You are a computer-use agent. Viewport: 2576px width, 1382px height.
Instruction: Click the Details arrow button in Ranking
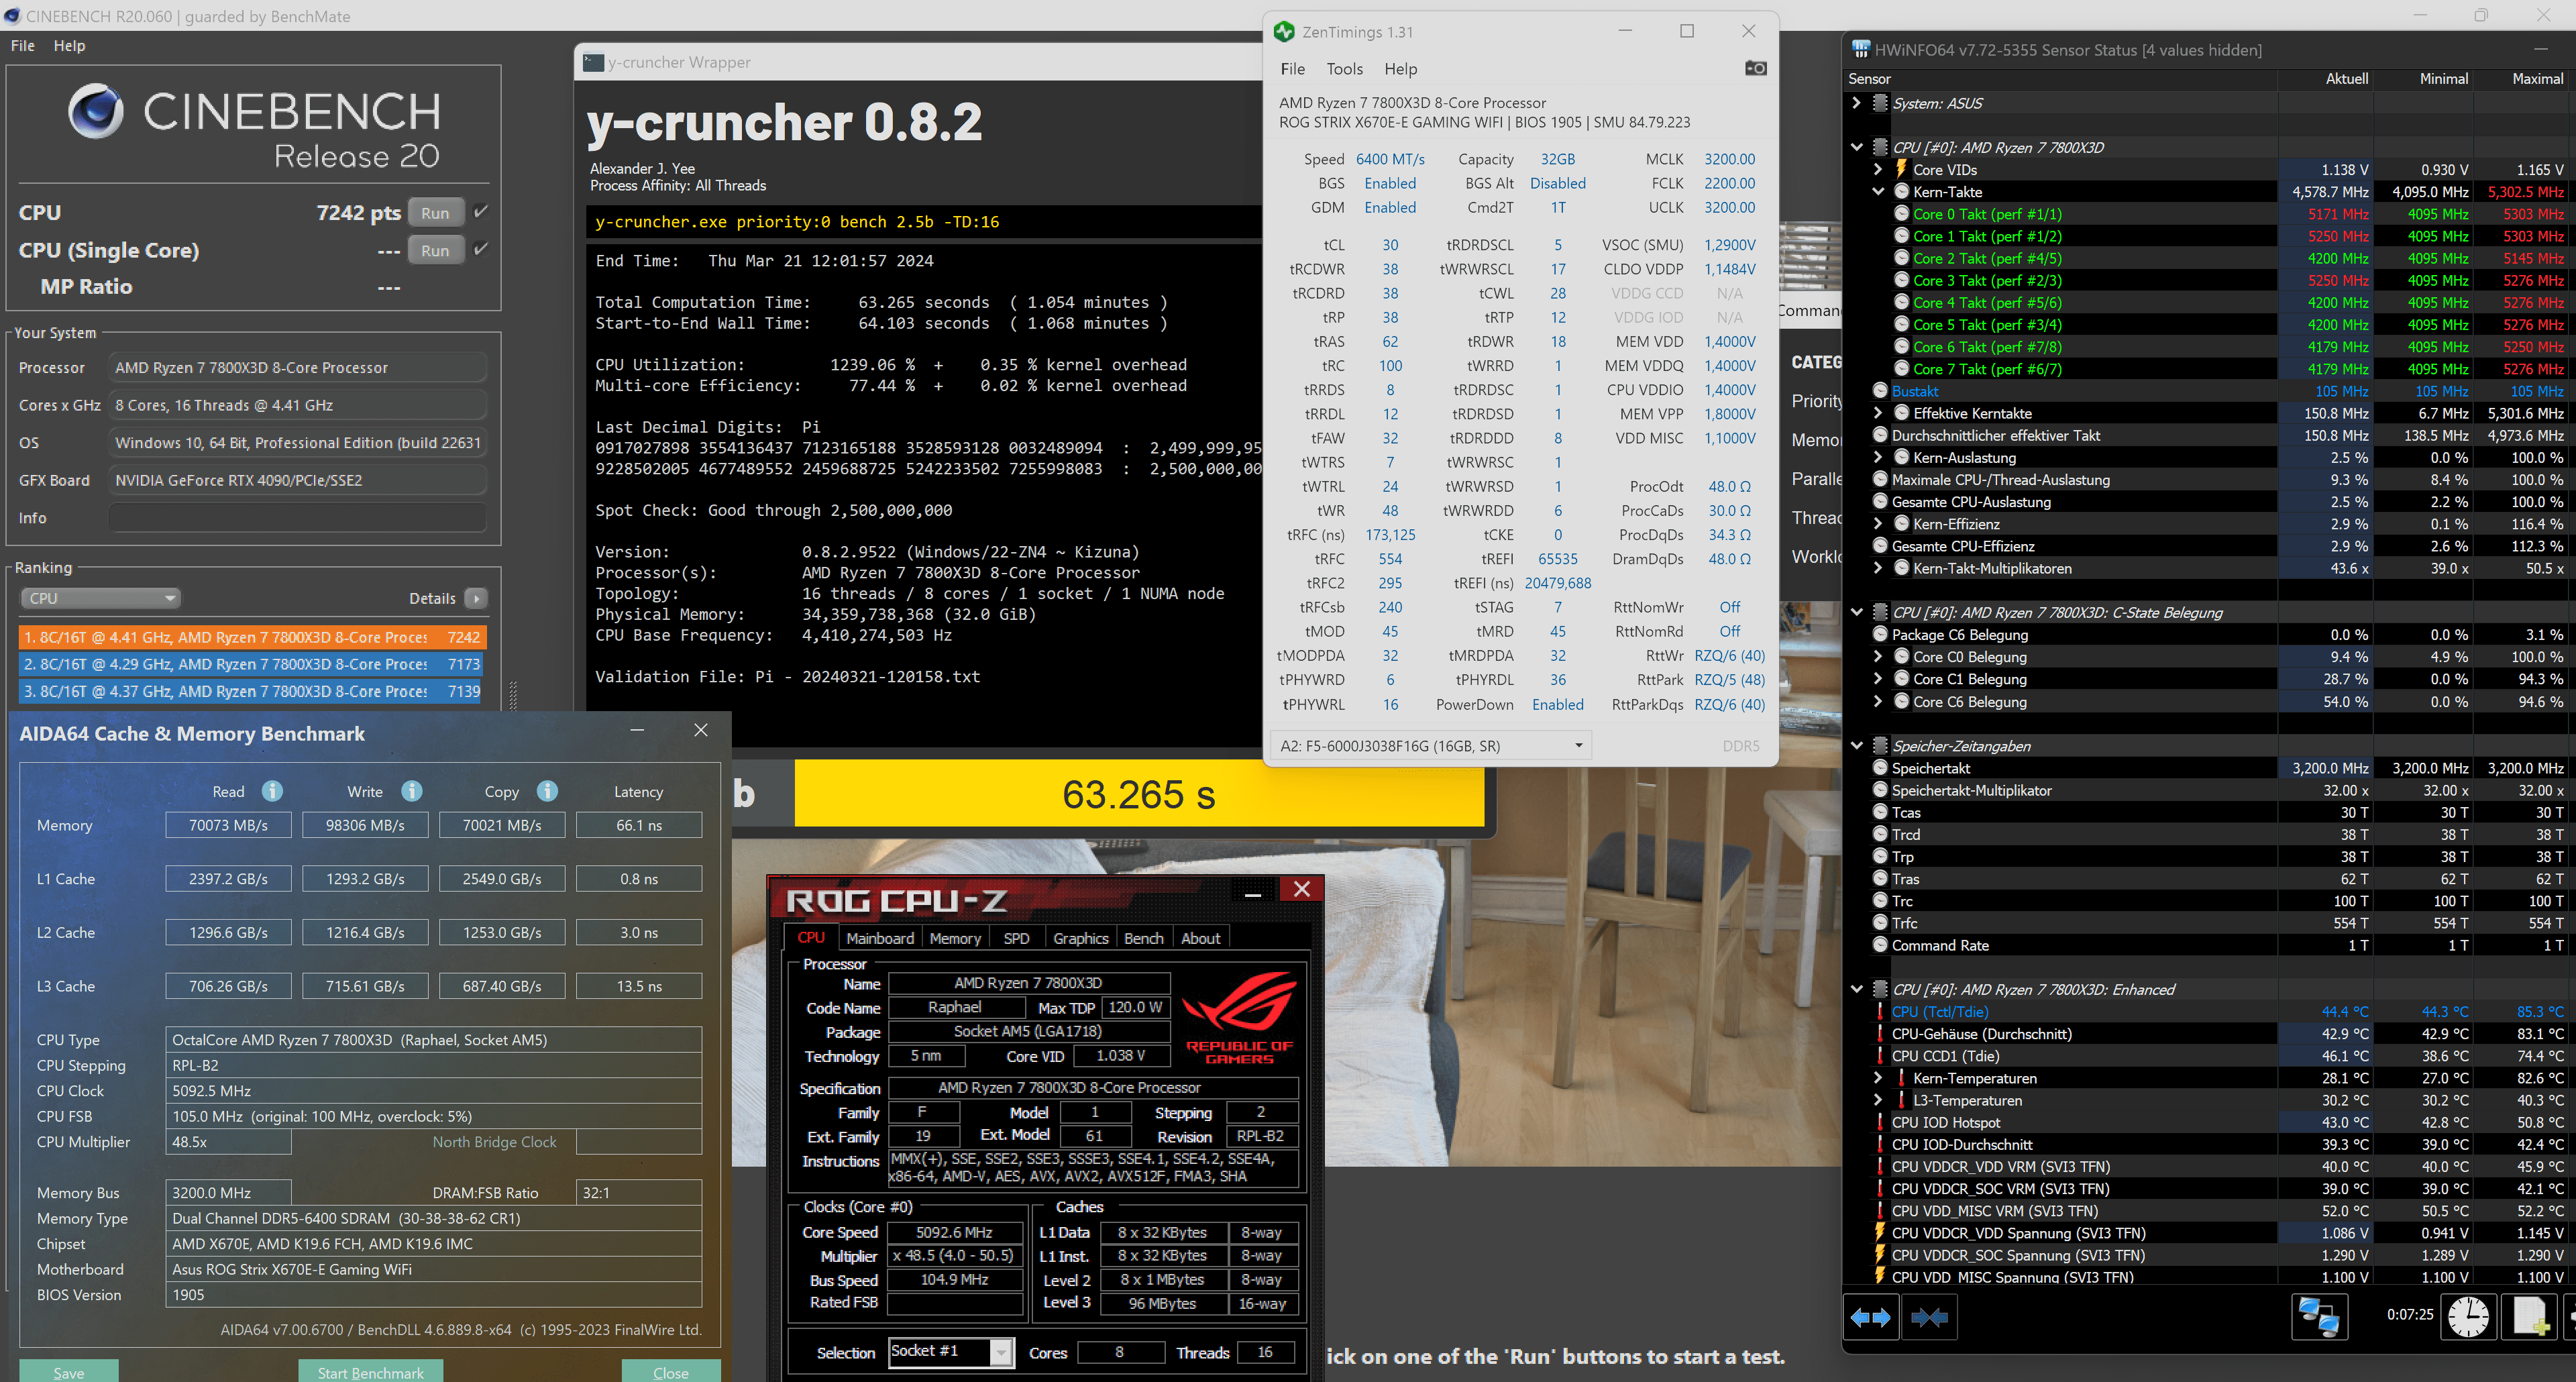[x=476, y=598]
